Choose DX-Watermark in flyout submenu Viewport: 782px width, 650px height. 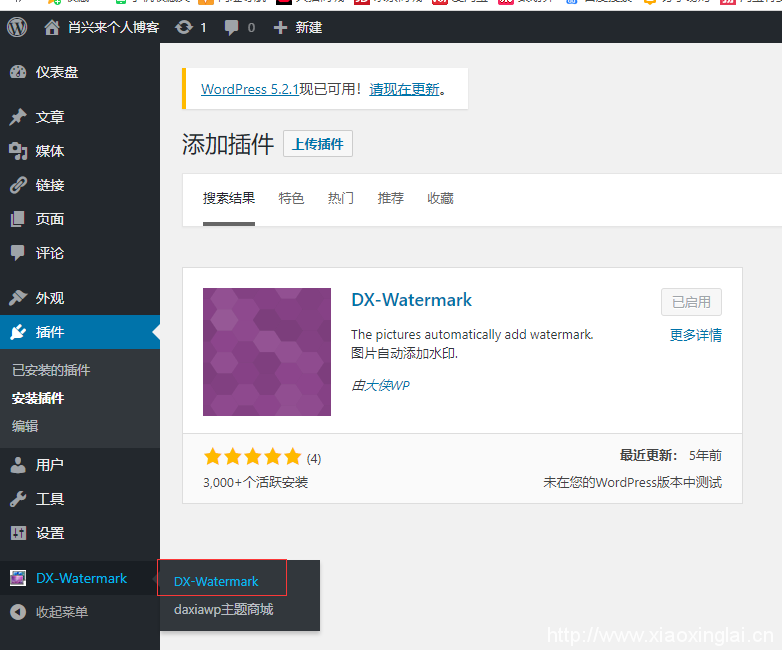[216, 582]
